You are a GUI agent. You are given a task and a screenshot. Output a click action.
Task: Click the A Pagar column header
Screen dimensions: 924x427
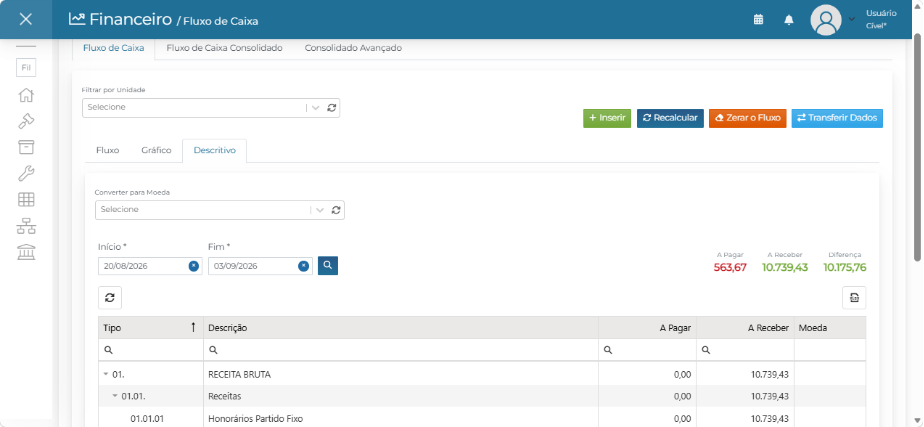pyautogui.click(x=648, y=328)
